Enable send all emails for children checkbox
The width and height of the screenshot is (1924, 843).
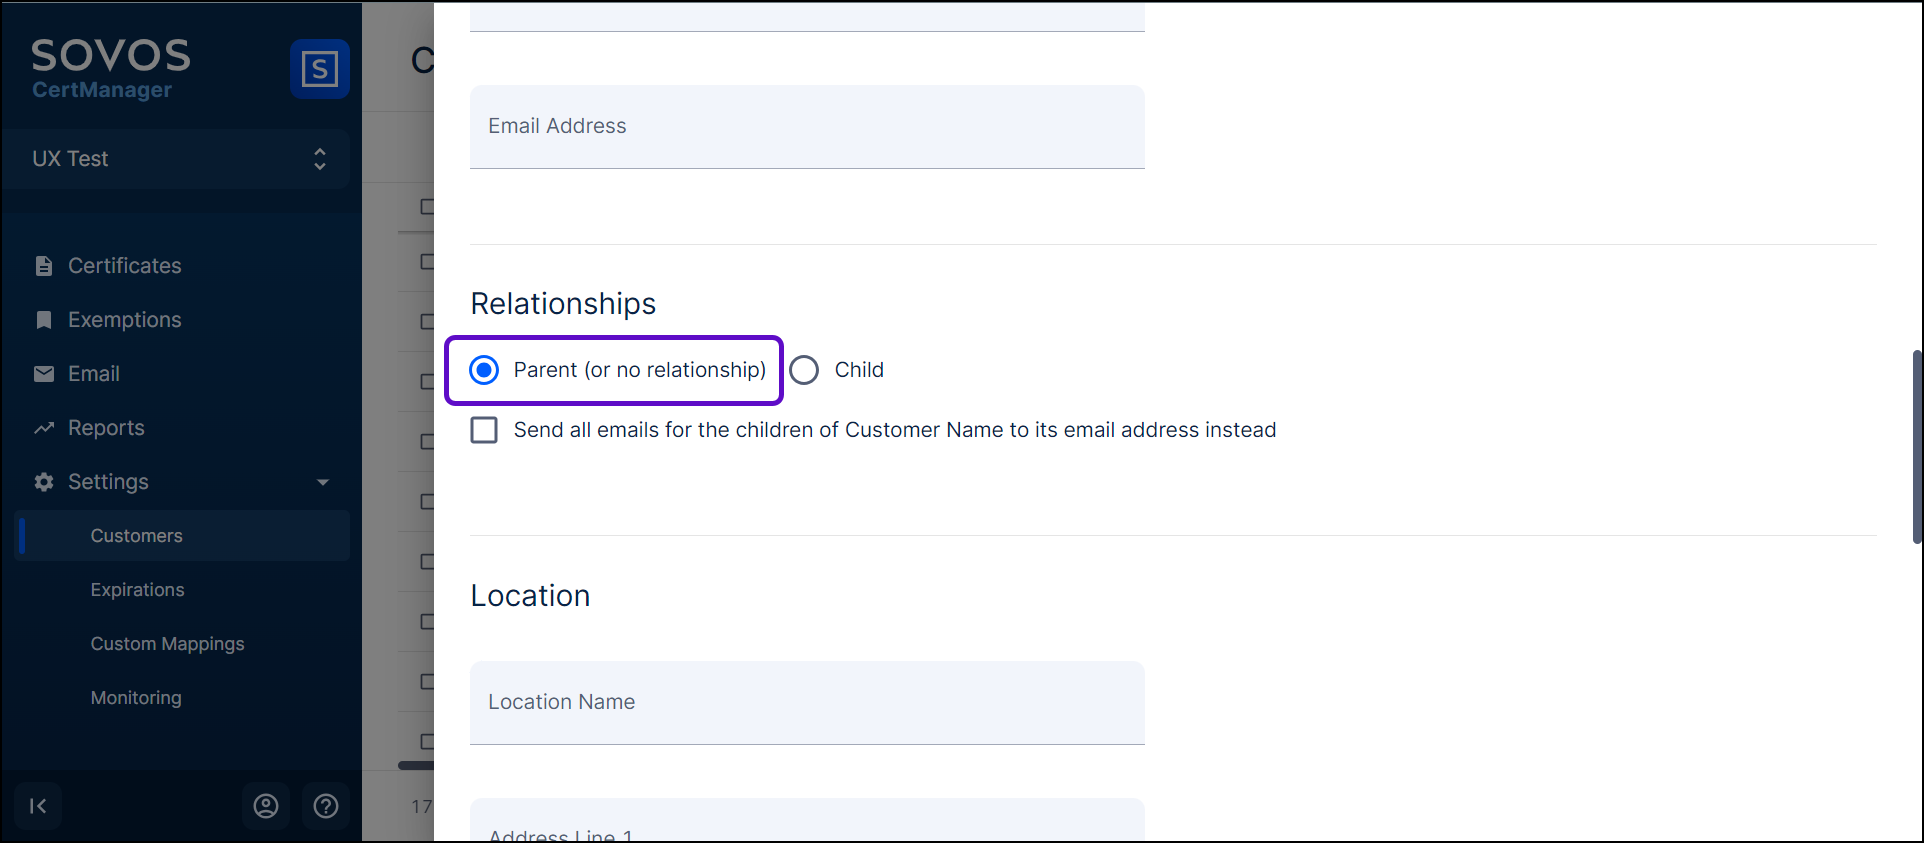(x=485, y=430)
